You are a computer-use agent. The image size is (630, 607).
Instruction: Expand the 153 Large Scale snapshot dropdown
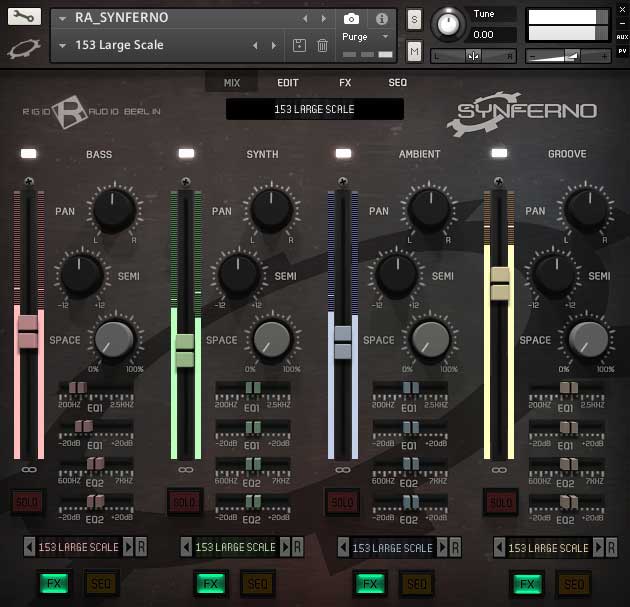coord(63,45)
